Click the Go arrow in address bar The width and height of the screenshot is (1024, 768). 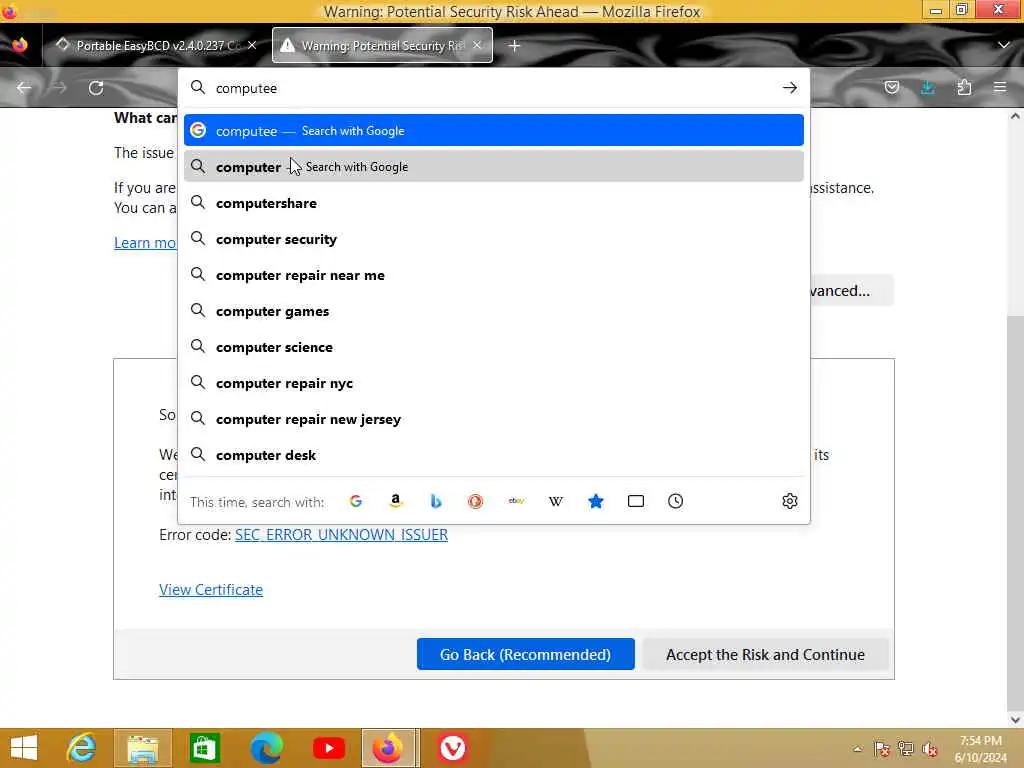(790, 88)
